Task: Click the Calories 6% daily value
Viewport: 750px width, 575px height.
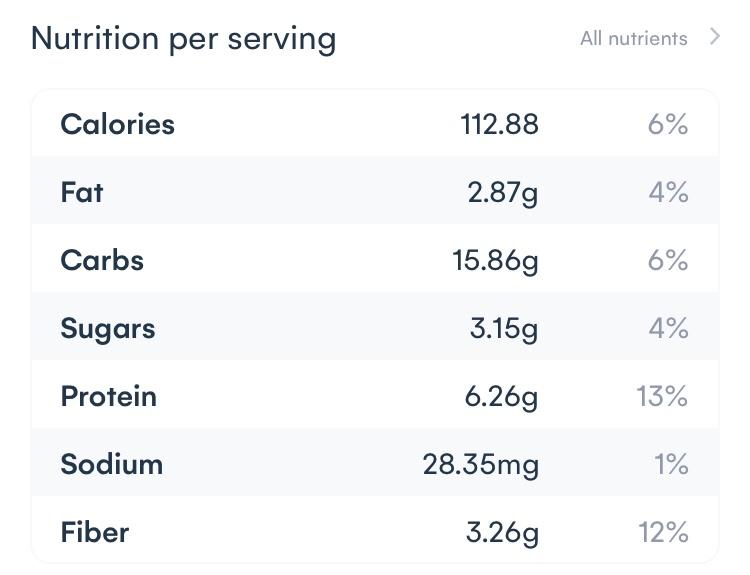Action: tap(667, 124)
